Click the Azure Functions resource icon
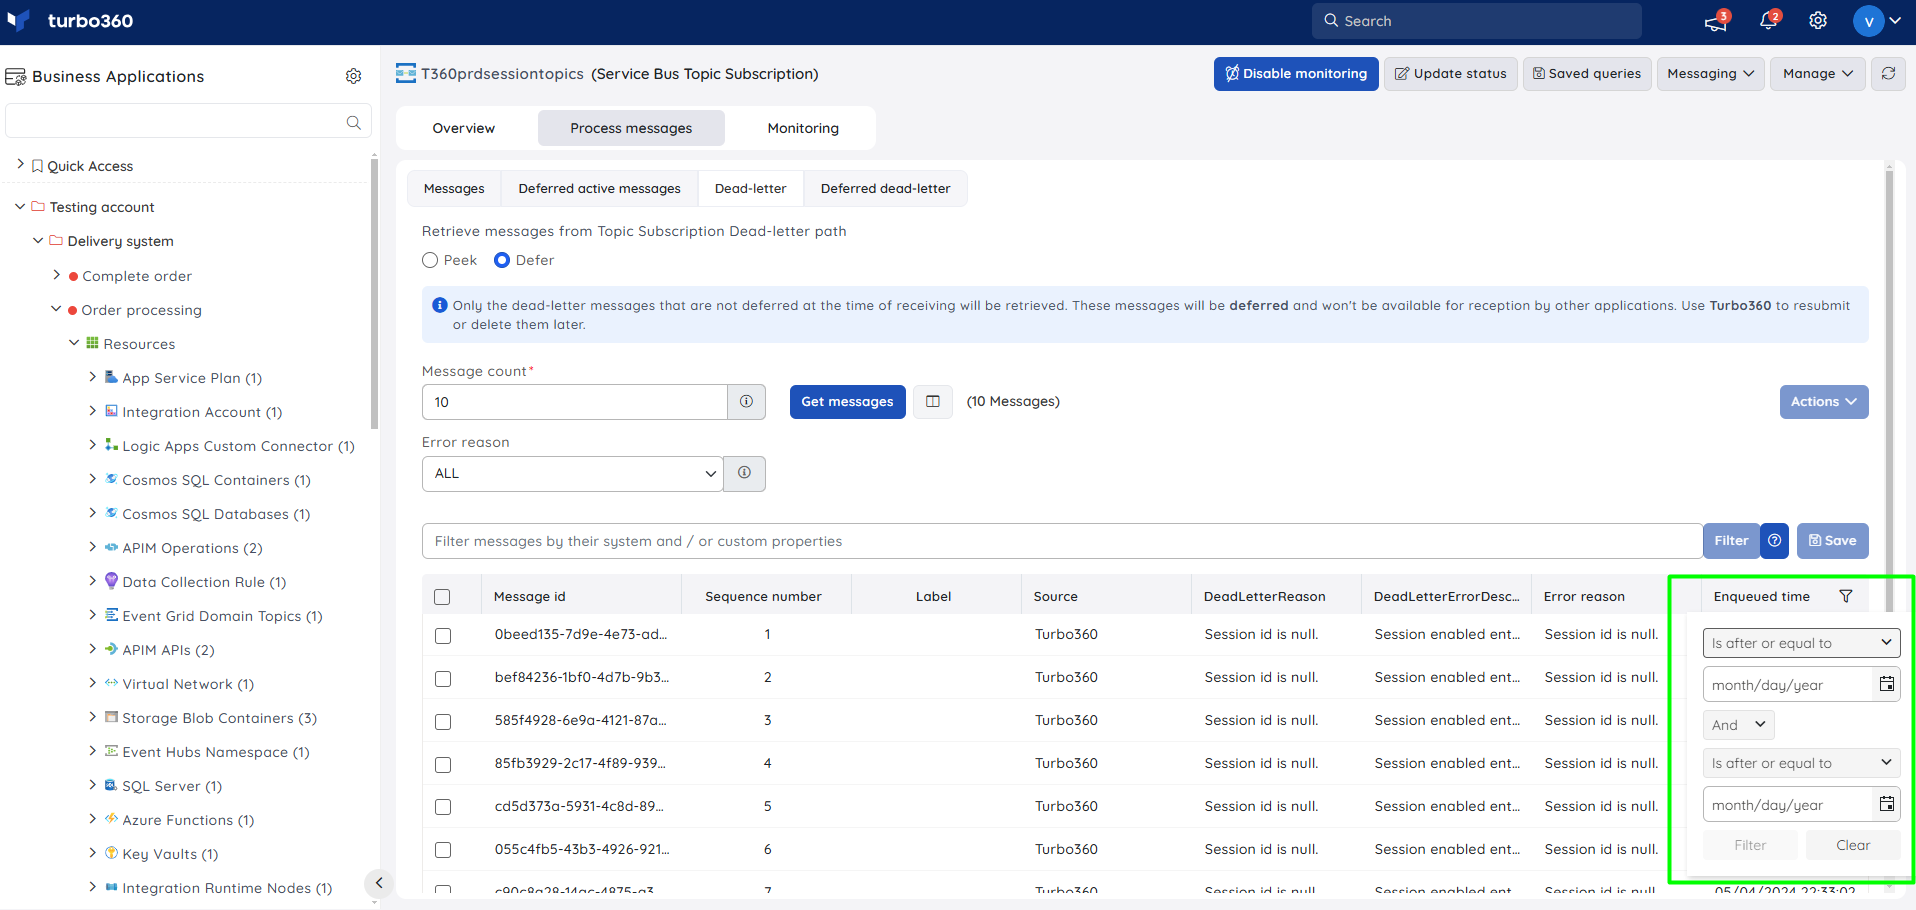The width and height of the screenshot is (1916, 910). pyautogui.click(x=112, y=819)
